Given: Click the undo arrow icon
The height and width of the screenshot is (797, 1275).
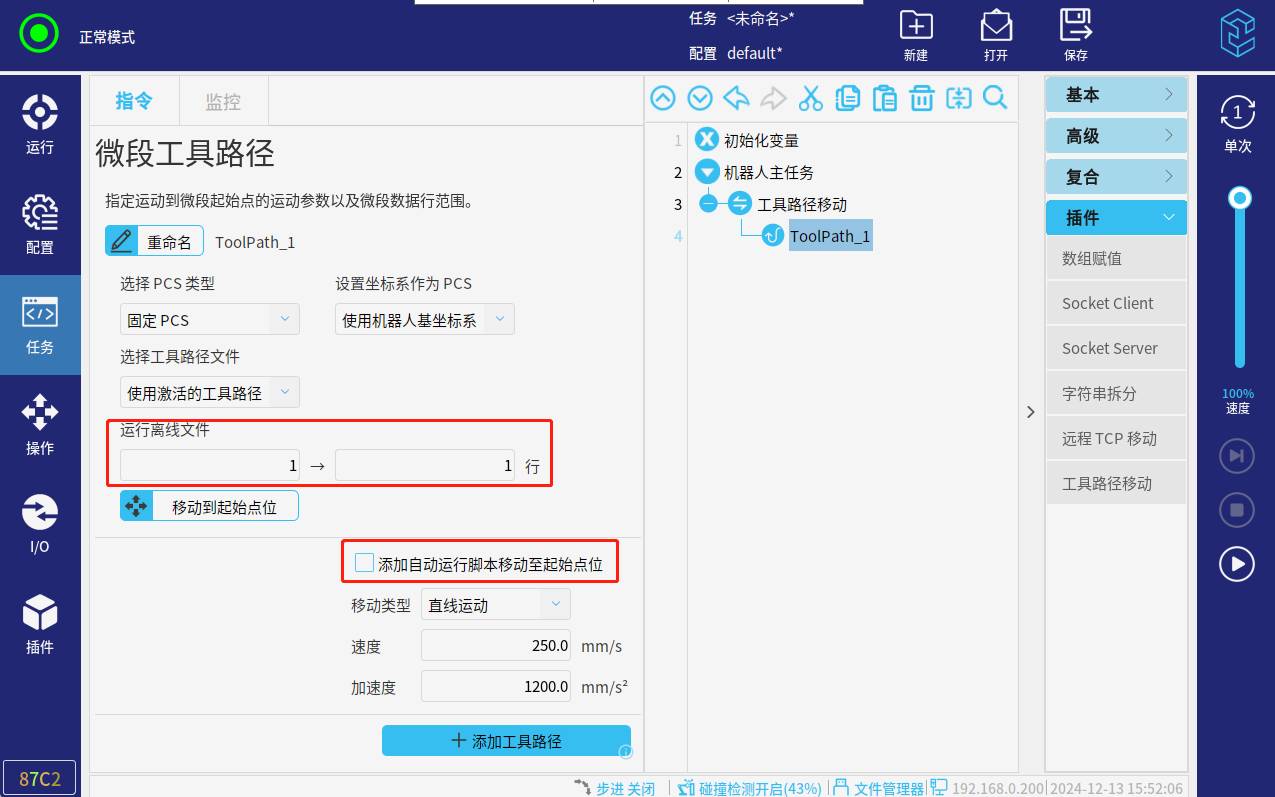Looking at the screenshot, I should point(736,98).
